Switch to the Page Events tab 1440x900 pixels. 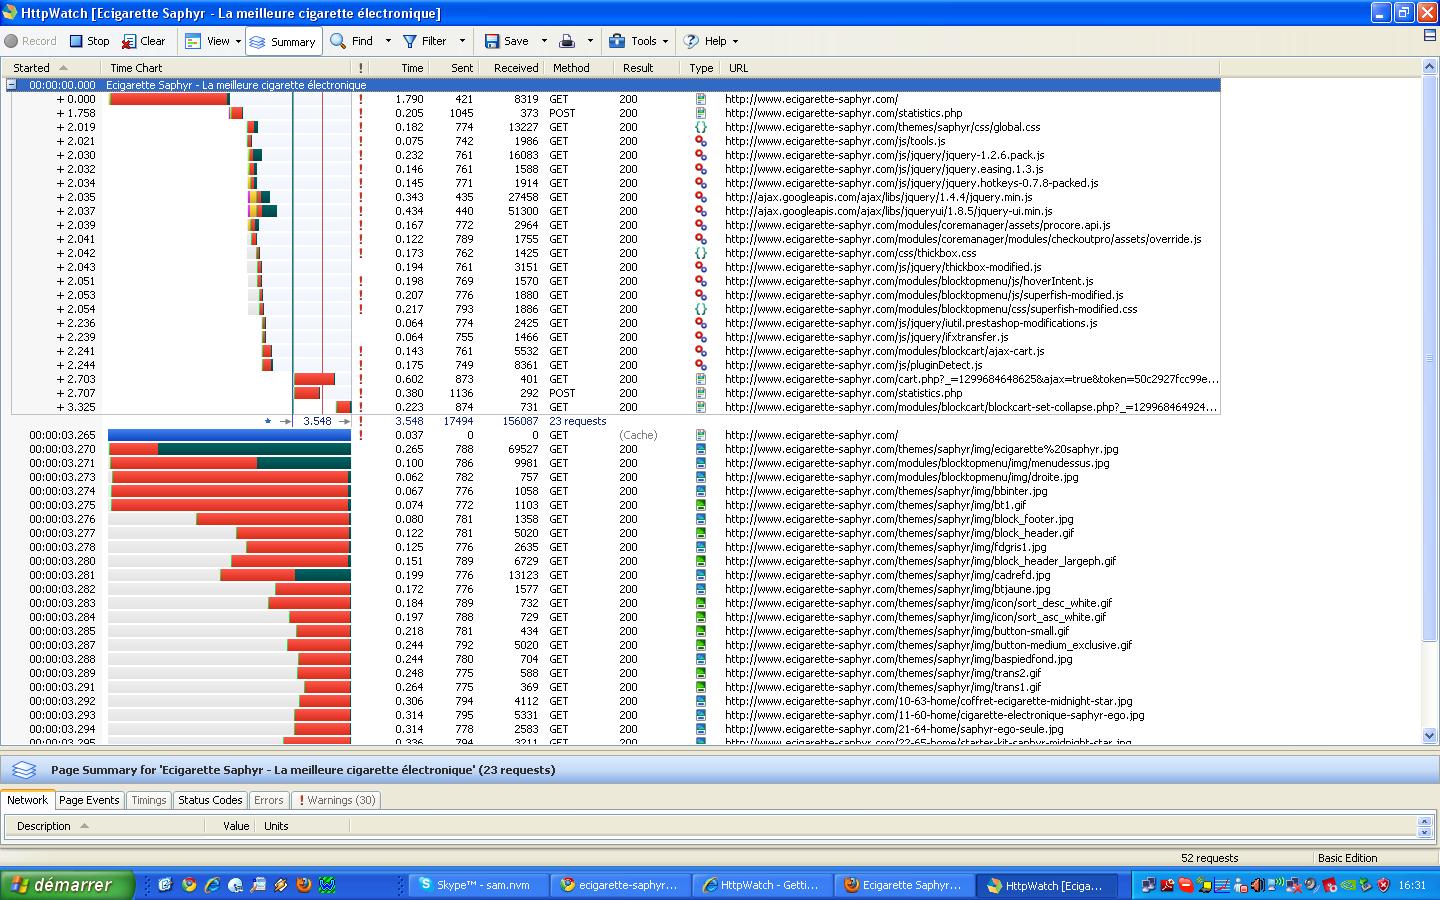point(89,800)
